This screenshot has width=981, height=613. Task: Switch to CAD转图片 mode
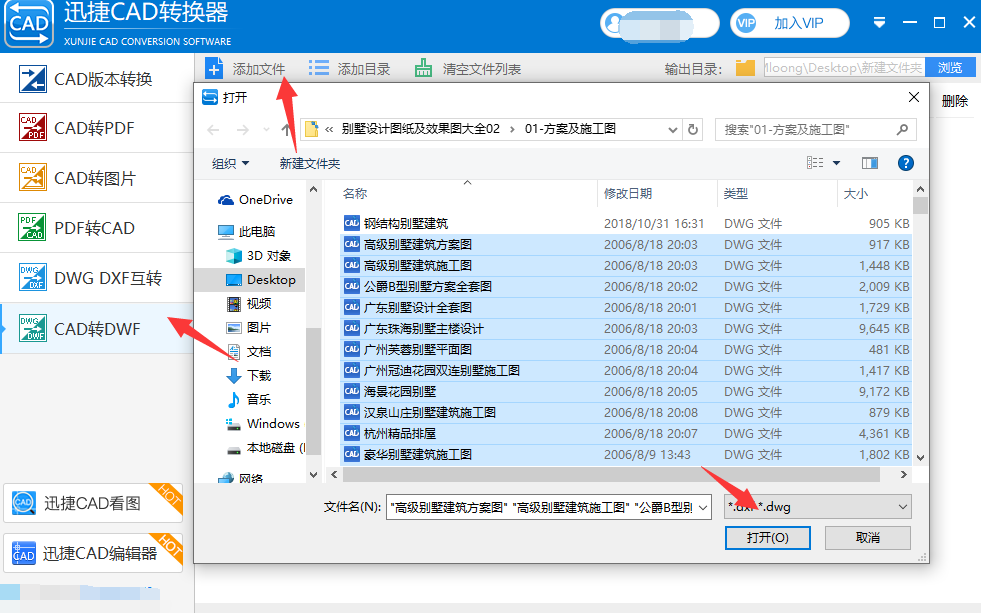click(x=96, y=178)
